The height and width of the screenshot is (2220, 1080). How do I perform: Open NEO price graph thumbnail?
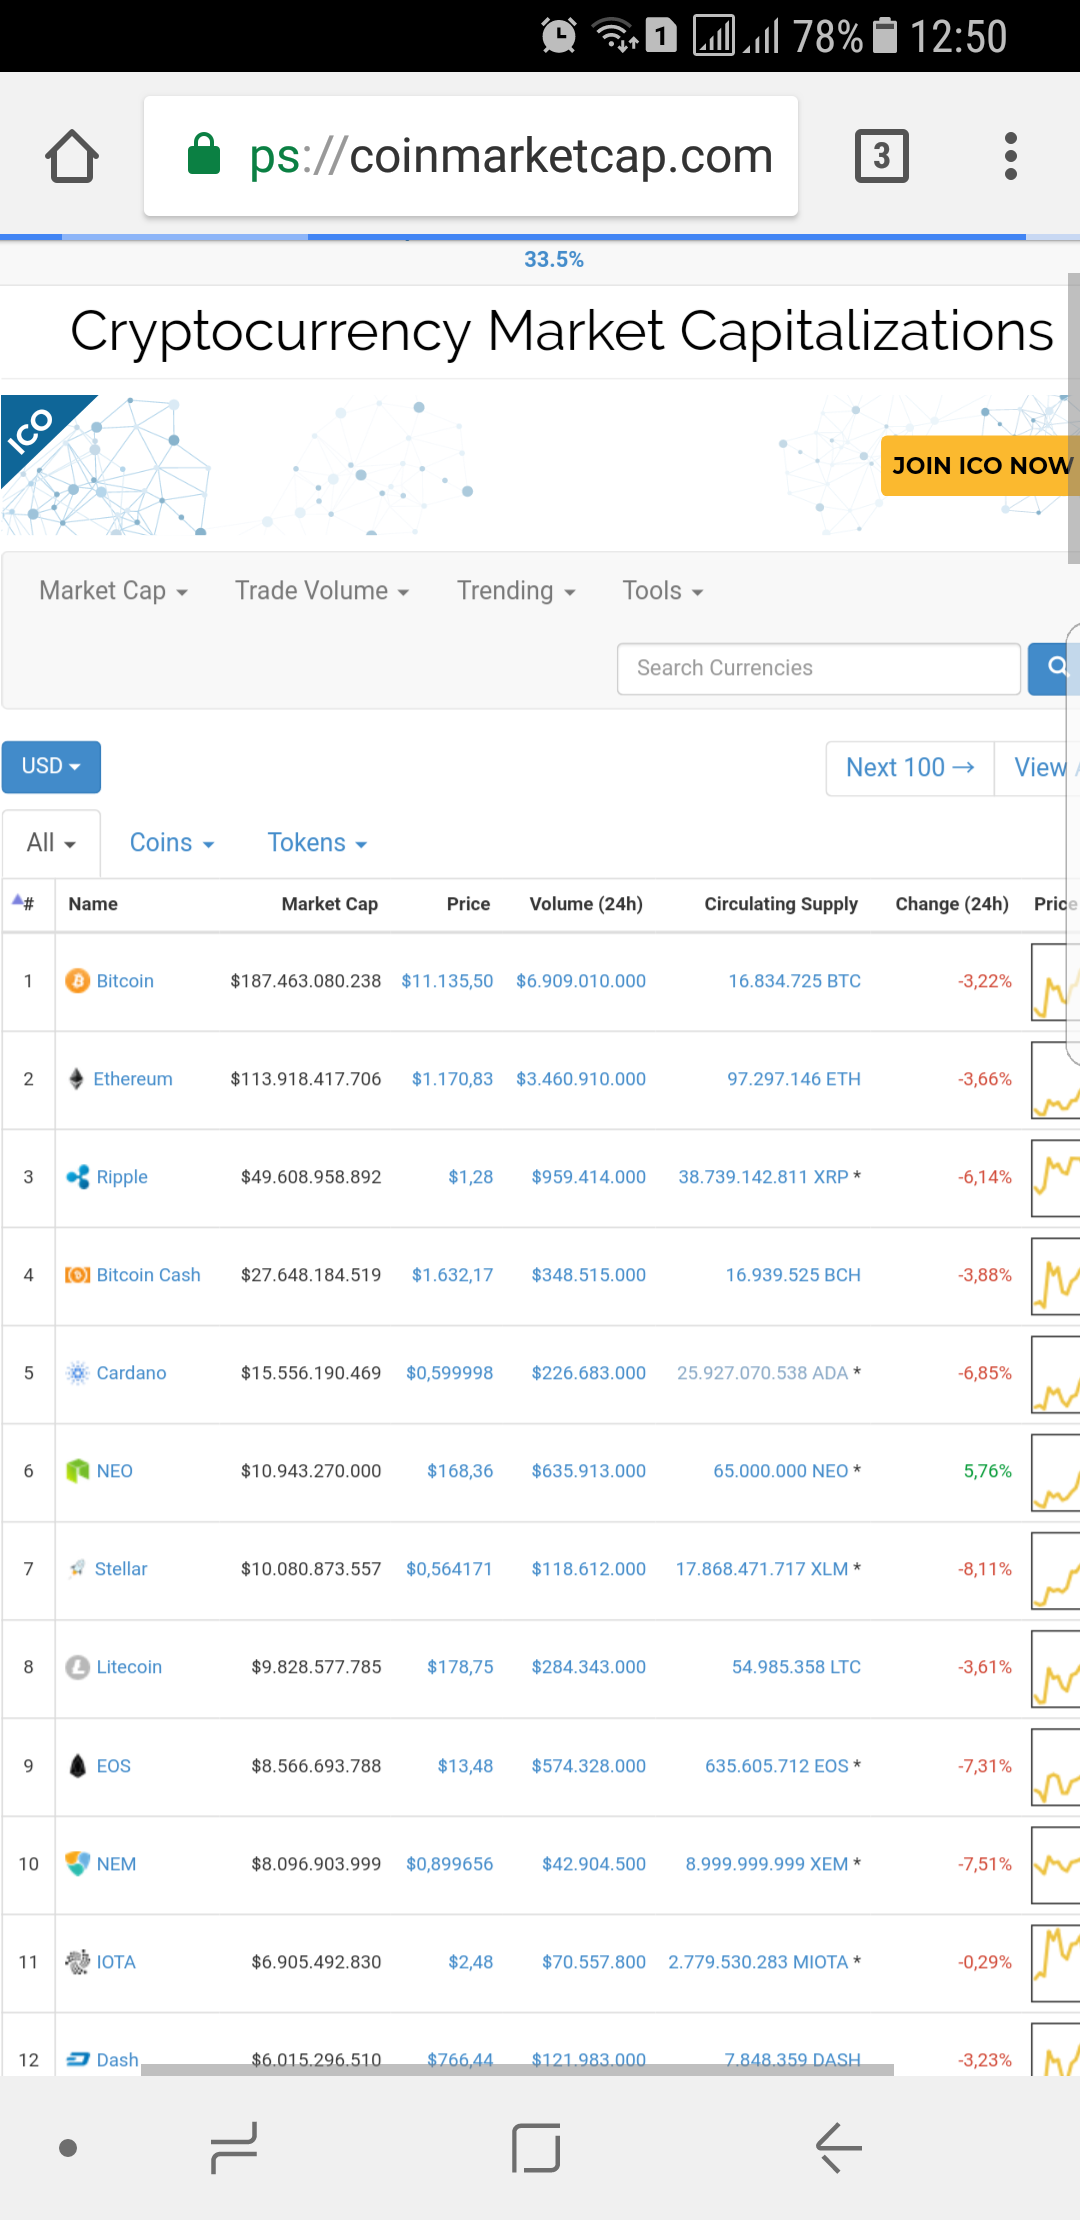(x=1056, y=1472)
